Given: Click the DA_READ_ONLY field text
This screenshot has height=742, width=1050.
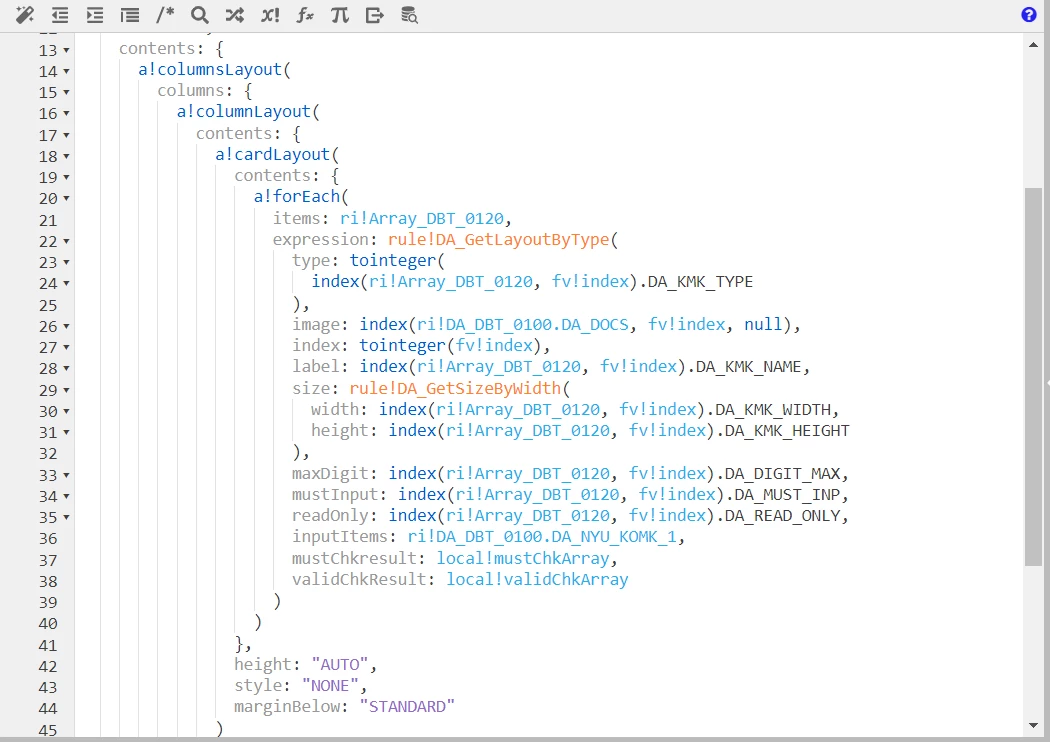Looking at the screenshot, I should click(x=782, y=516).
